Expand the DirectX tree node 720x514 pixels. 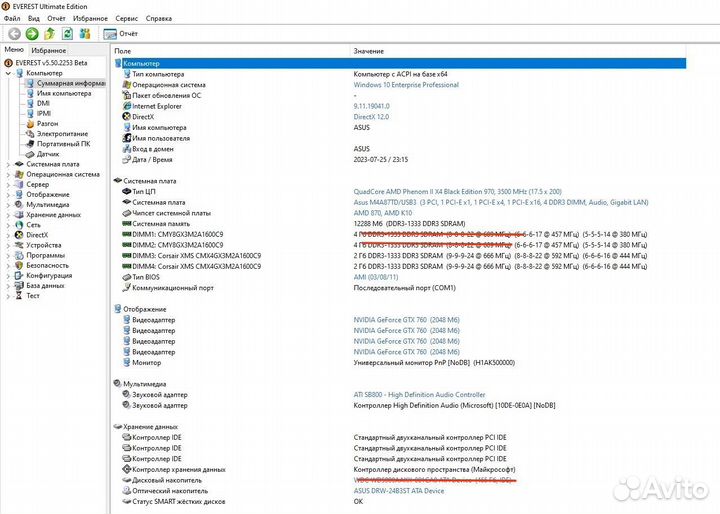[x=8, y=235]
